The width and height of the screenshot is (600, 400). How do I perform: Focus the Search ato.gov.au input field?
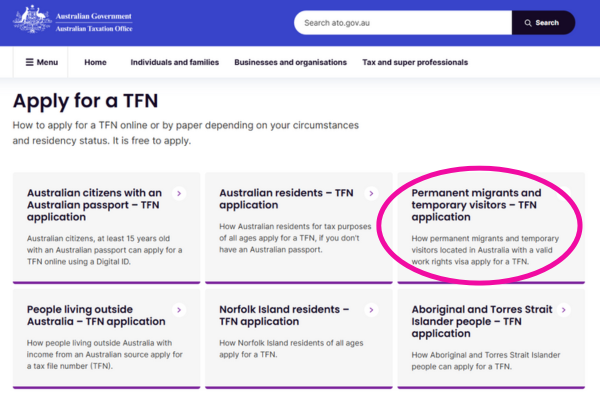(400, 22)
